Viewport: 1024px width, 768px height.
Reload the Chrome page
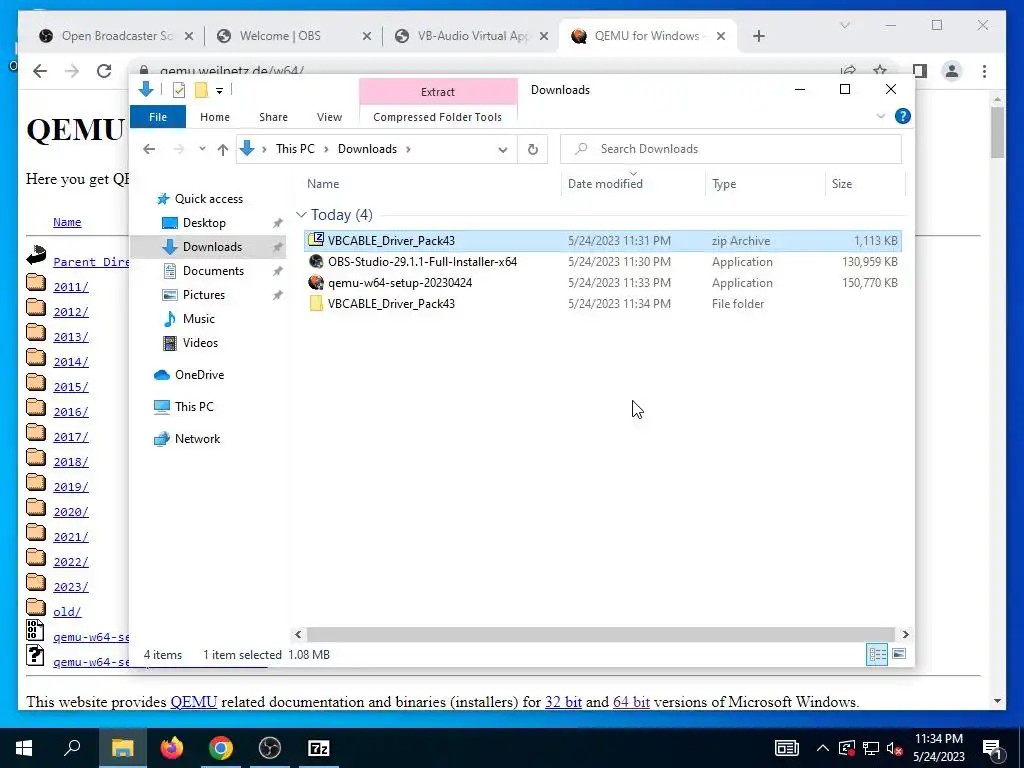104,71
